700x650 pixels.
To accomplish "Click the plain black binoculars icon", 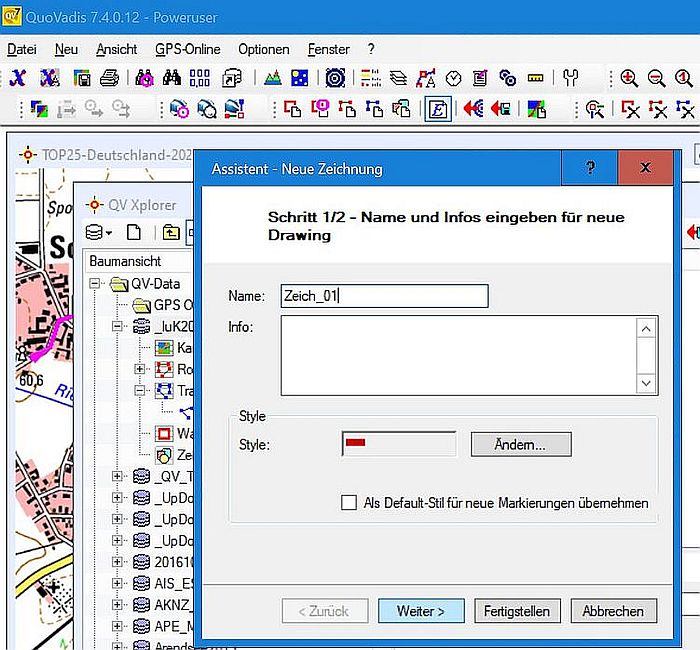I will [x=172, y=78].
